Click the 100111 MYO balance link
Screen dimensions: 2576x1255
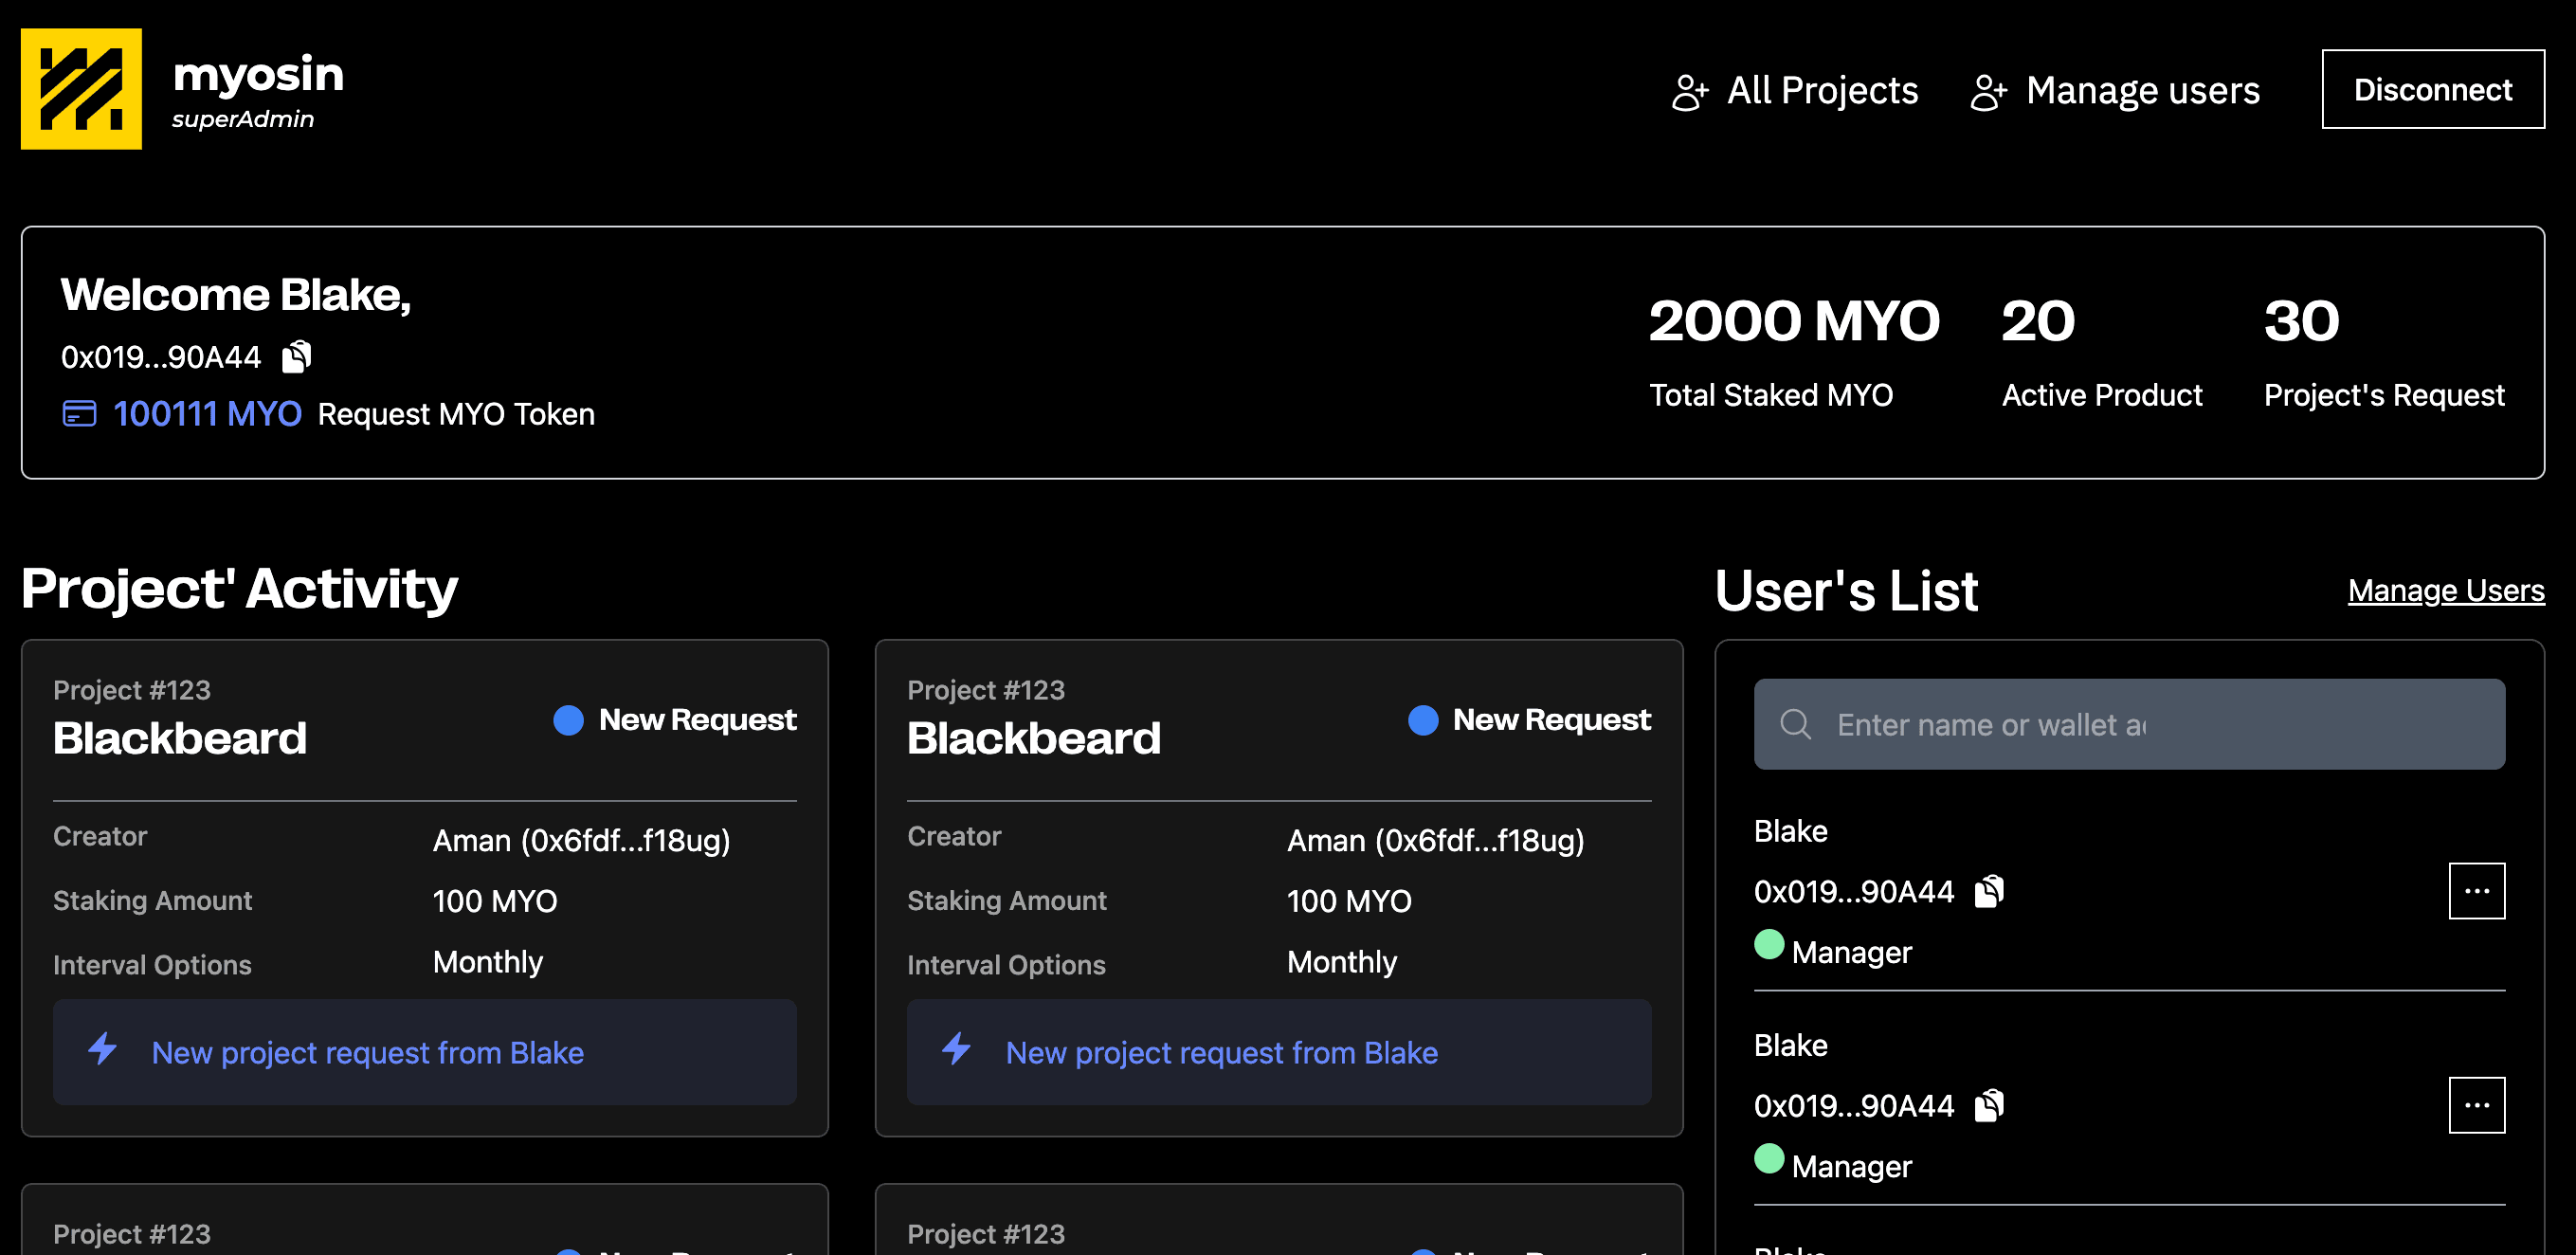[x=207, y=414]
